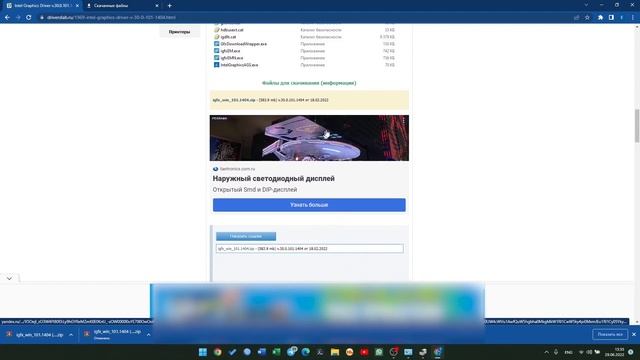Click the share page icon in address bar
Viewport: 640px width, 360px height.
tap(576, 18)
